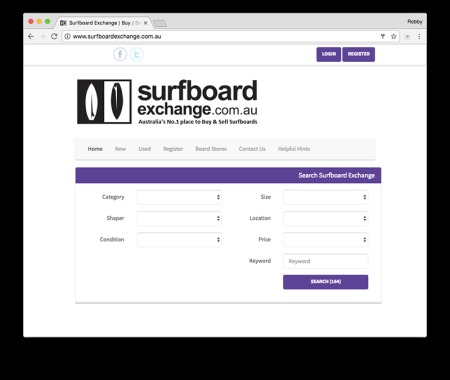The width and height of the screenshot is (450, 380).
Task: Click the filter icon left of the bookmark star
Action: click(383, 36)
